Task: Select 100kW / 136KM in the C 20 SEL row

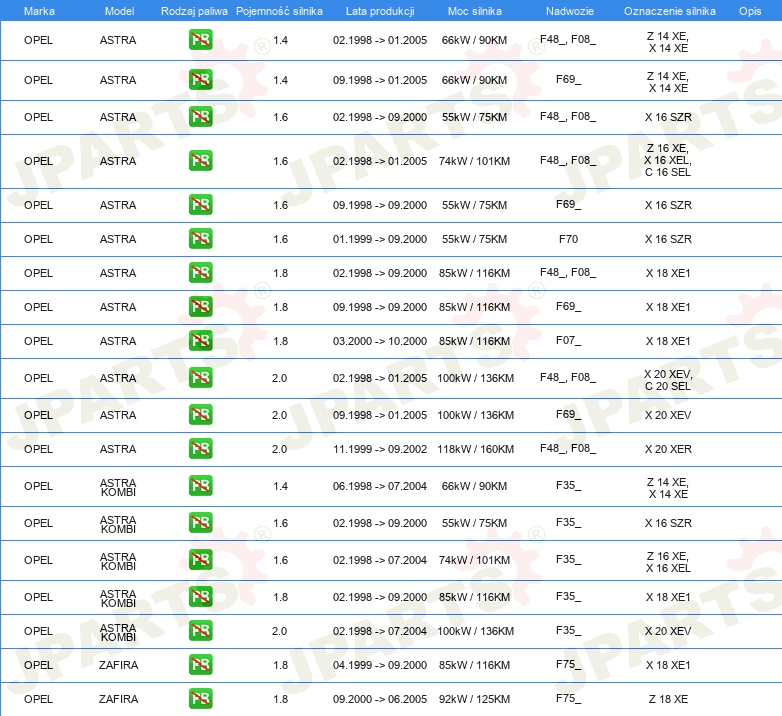Action: [x=475, y=377]
